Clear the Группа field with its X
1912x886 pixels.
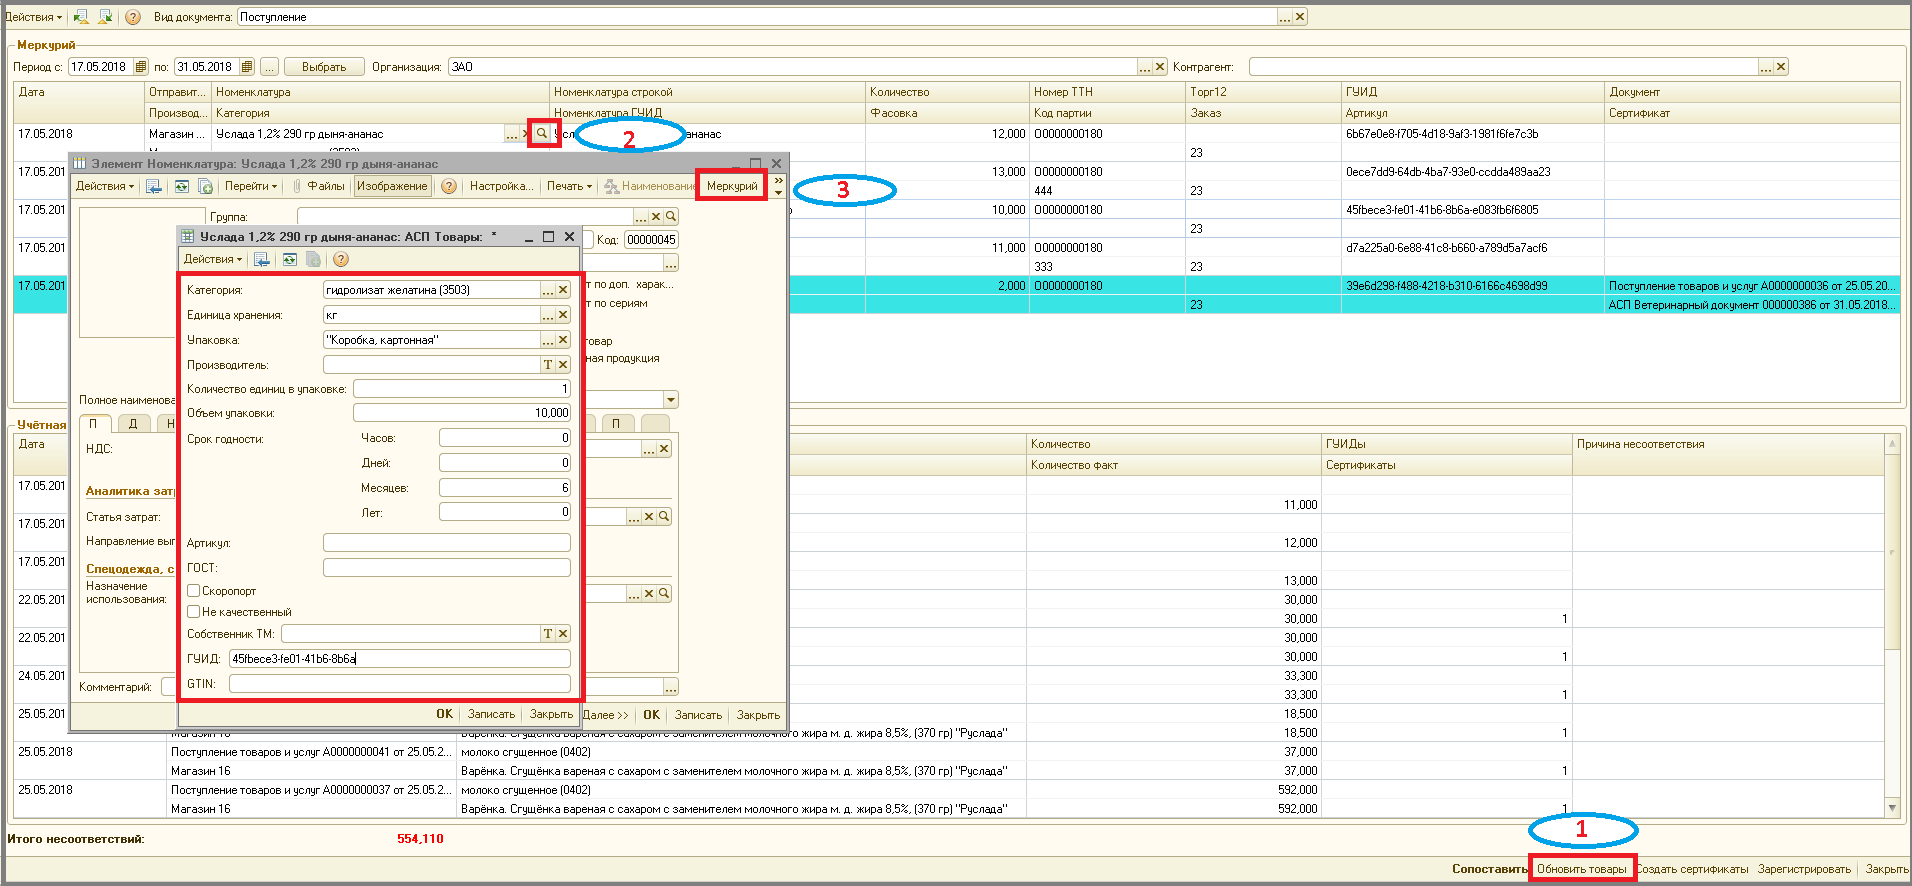[x=656, y=216]
